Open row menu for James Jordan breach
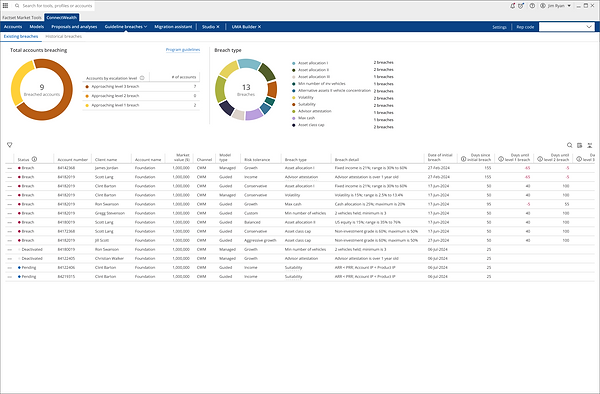600x394 pixels. [x=10, y=168]
